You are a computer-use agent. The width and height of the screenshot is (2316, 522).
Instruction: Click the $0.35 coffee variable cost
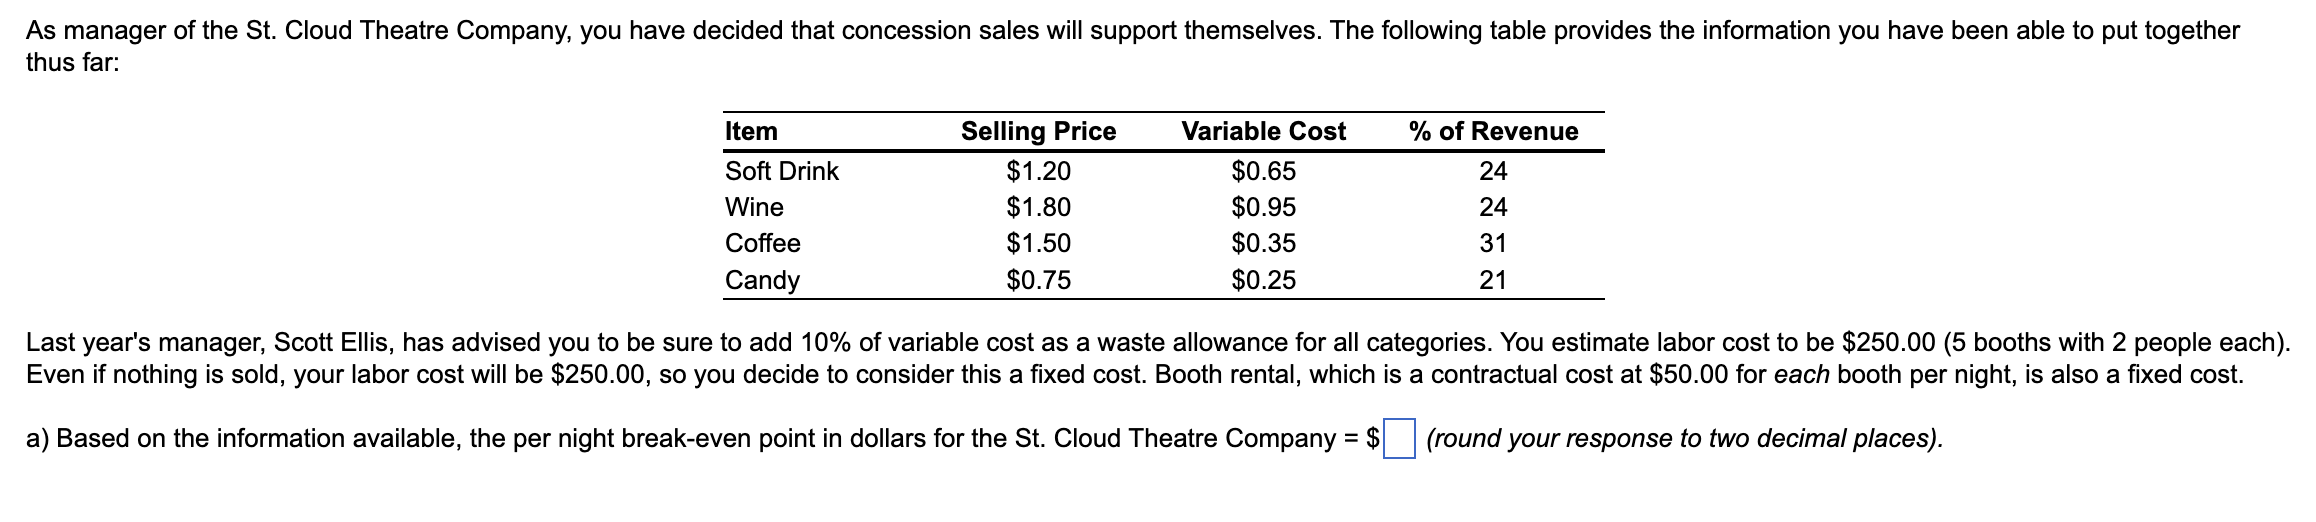click(x=1263, y=243)
